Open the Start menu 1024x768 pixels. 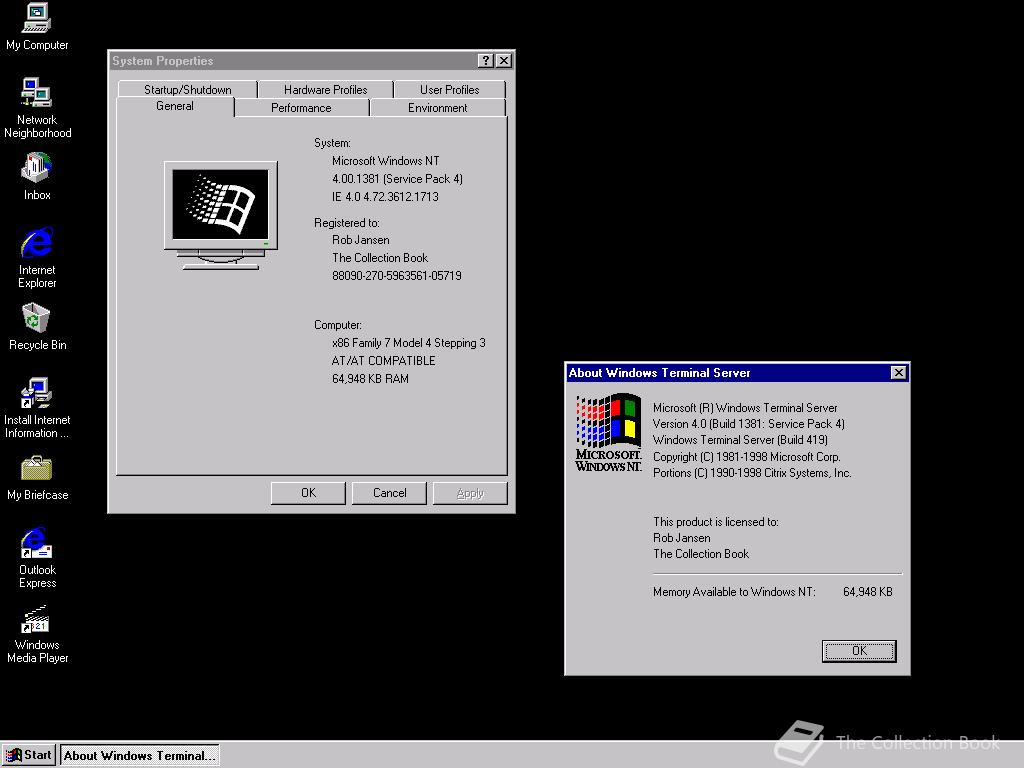click(x=29, y=755)
